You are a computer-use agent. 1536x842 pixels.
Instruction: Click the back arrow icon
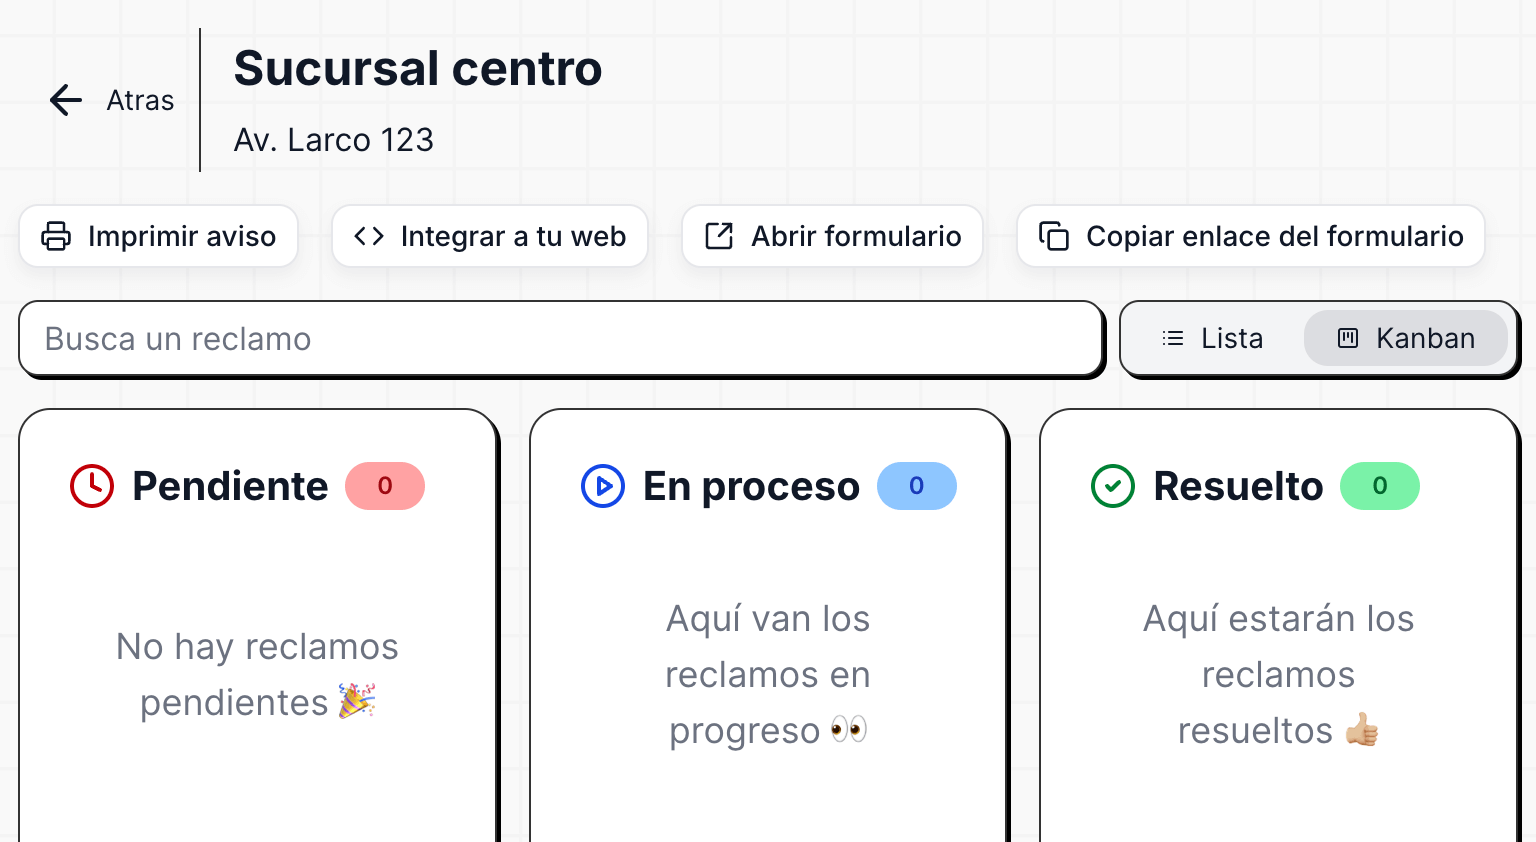coord(66,100)
